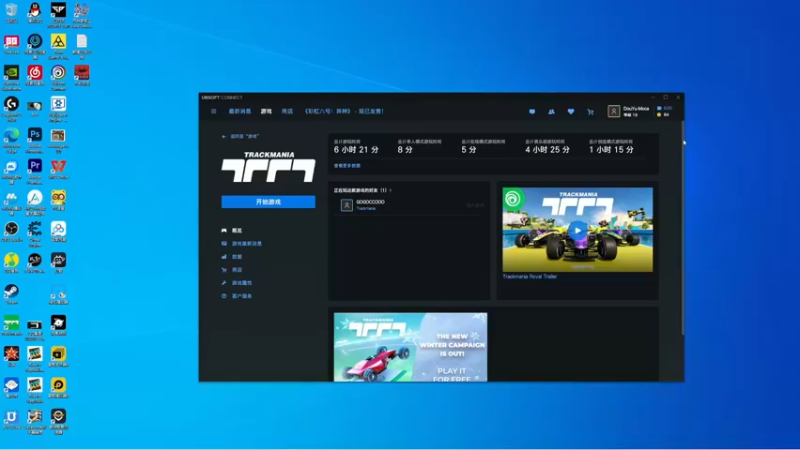Click the sidebar store cart icon
Screen dimensions: 800x450
click(x=224, y=270)
